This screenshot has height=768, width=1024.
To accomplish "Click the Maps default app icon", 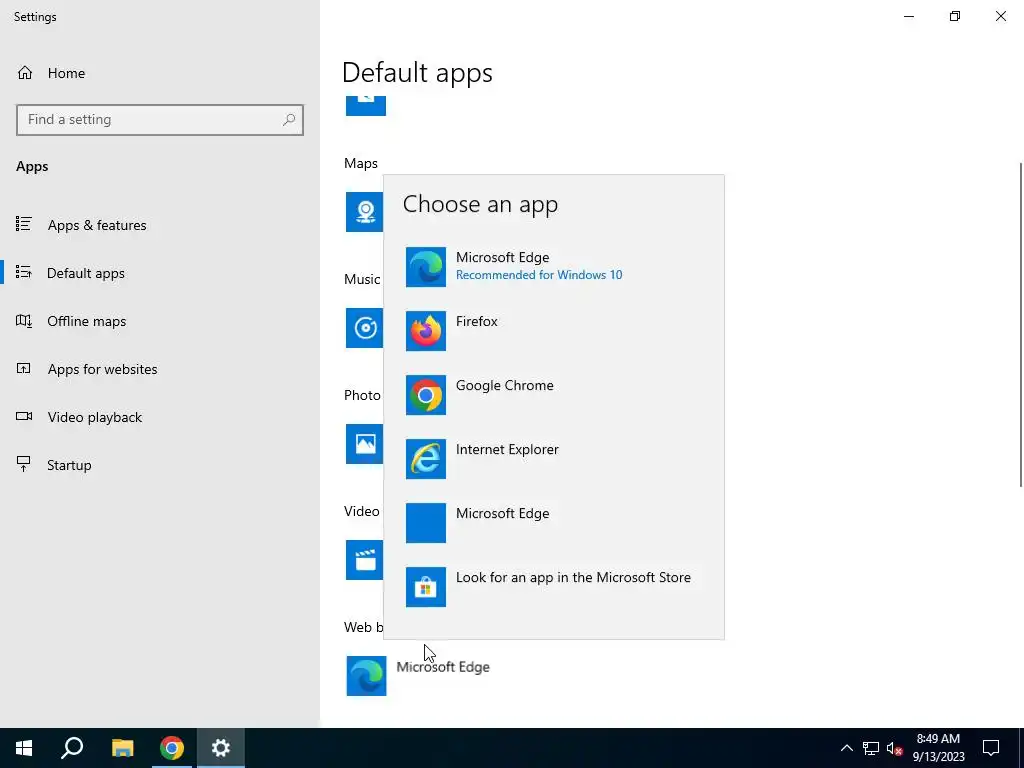I will [x=364, y=212].
